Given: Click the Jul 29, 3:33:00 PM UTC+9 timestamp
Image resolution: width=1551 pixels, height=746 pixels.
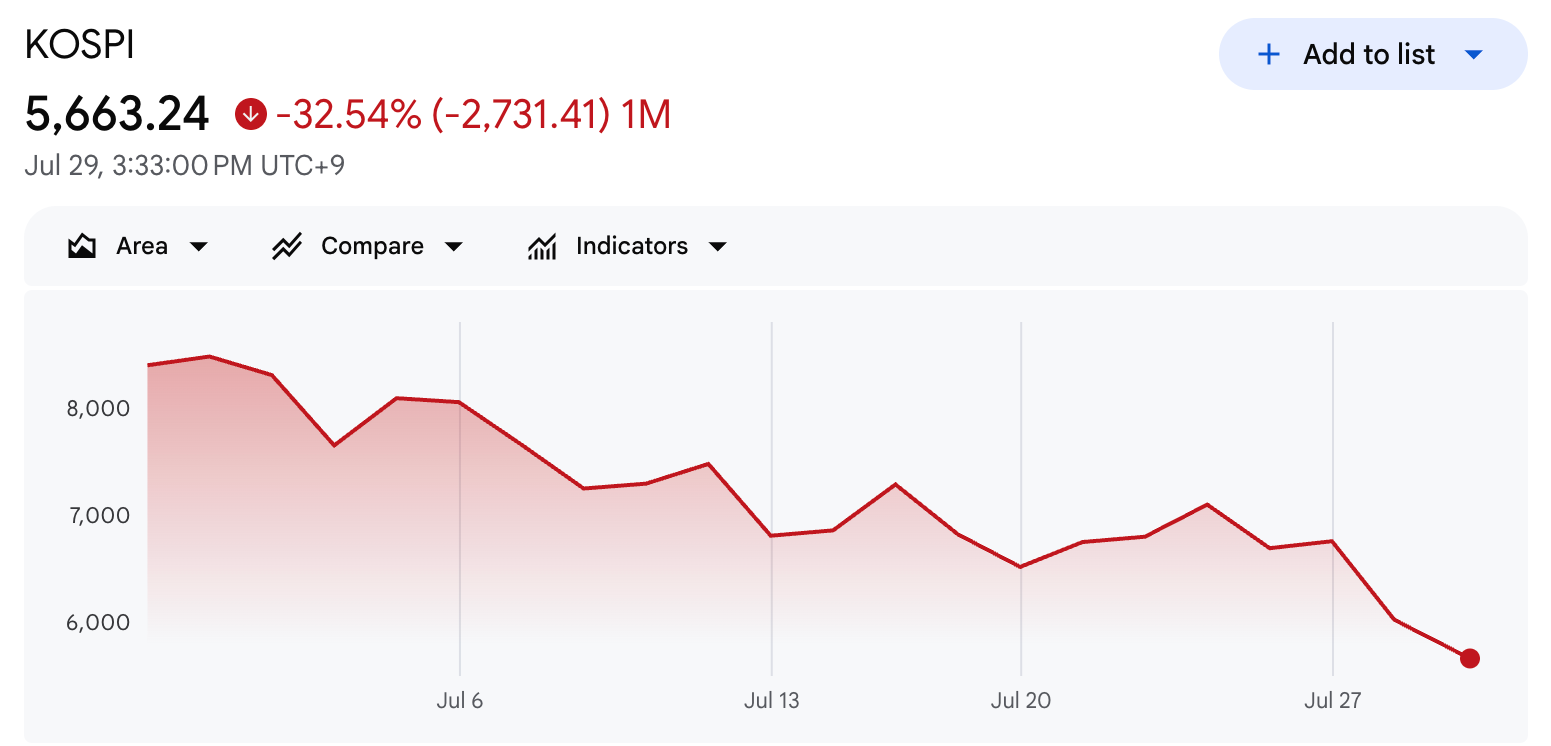Looking at the screenshot, I should coord(185,165).
